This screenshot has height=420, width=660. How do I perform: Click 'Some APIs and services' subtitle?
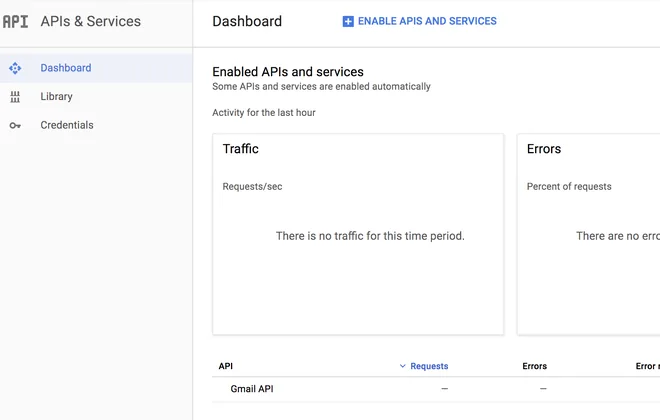tap(321, 87)
